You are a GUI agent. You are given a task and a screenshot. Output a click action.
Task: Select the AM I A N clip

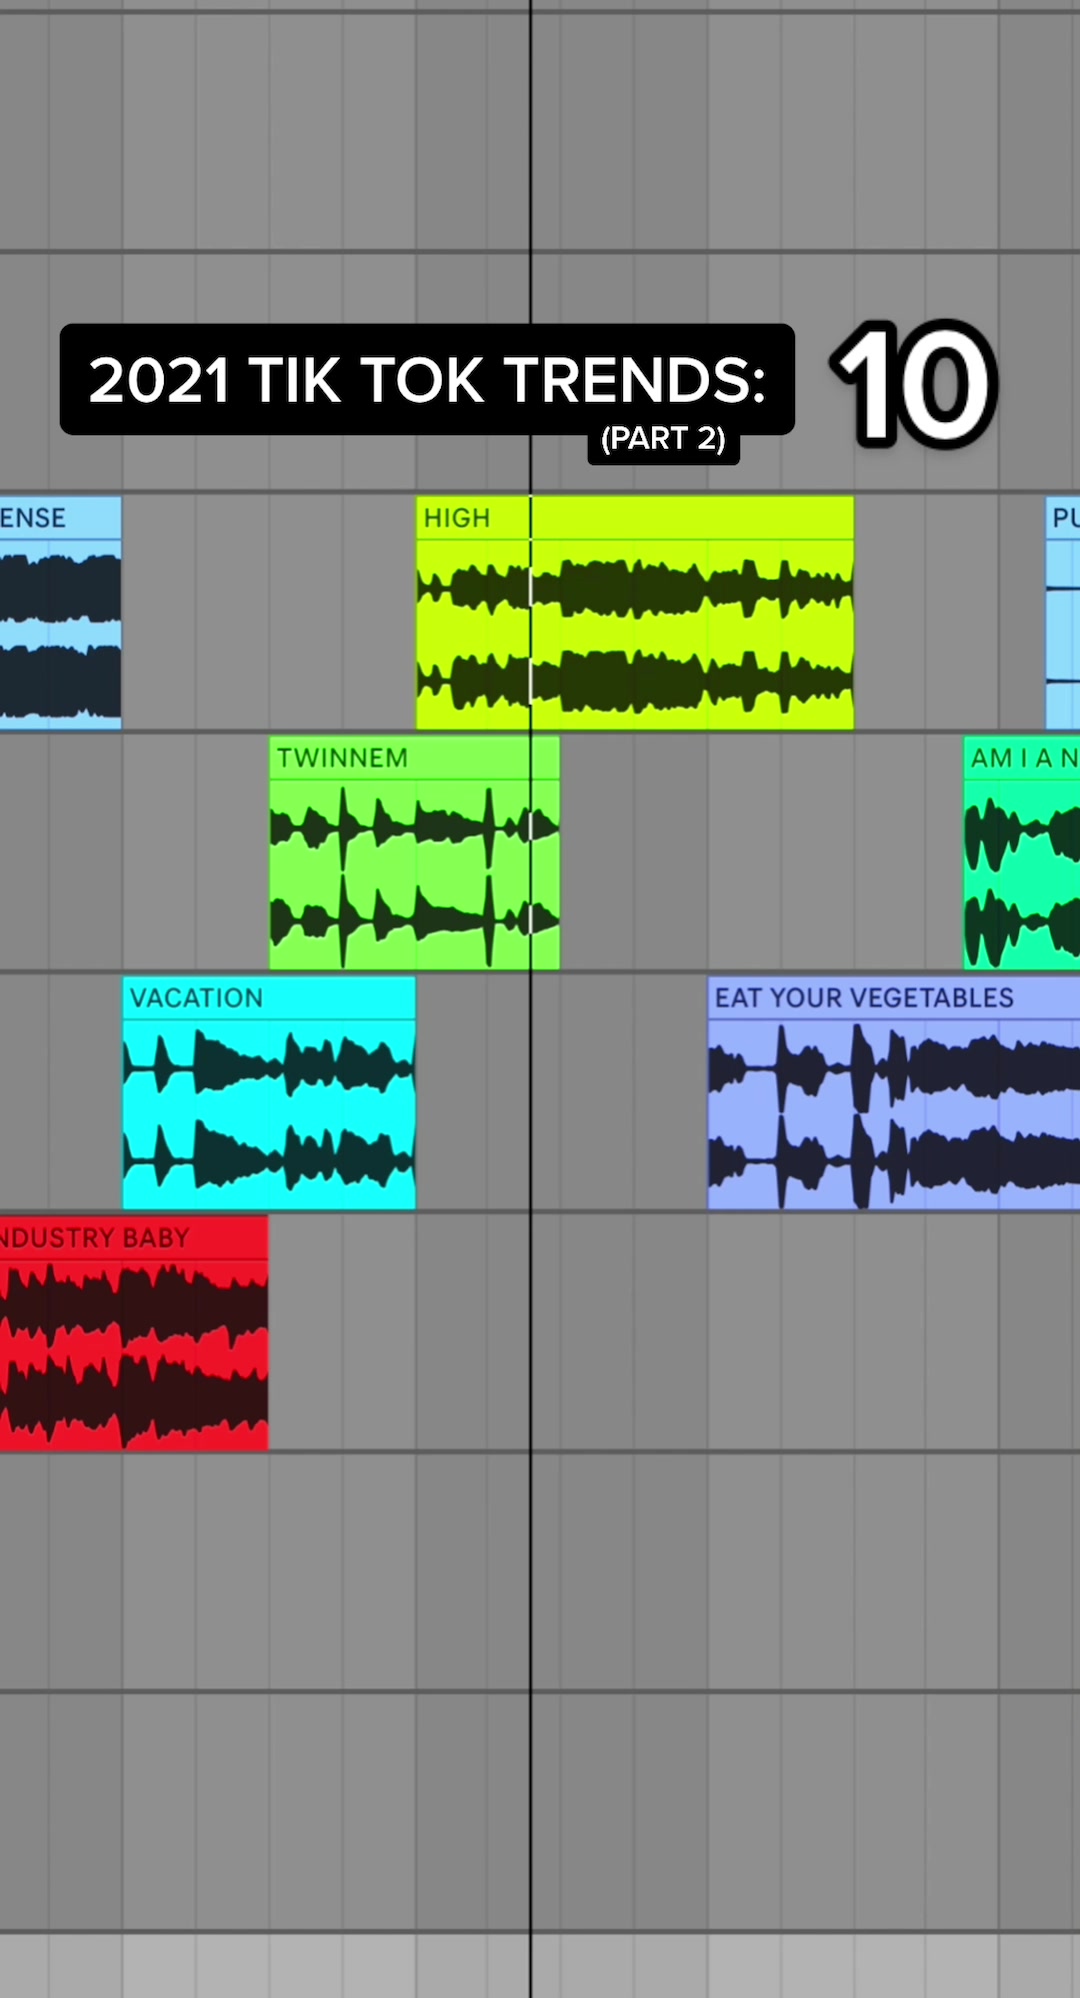coord(1022,853)
